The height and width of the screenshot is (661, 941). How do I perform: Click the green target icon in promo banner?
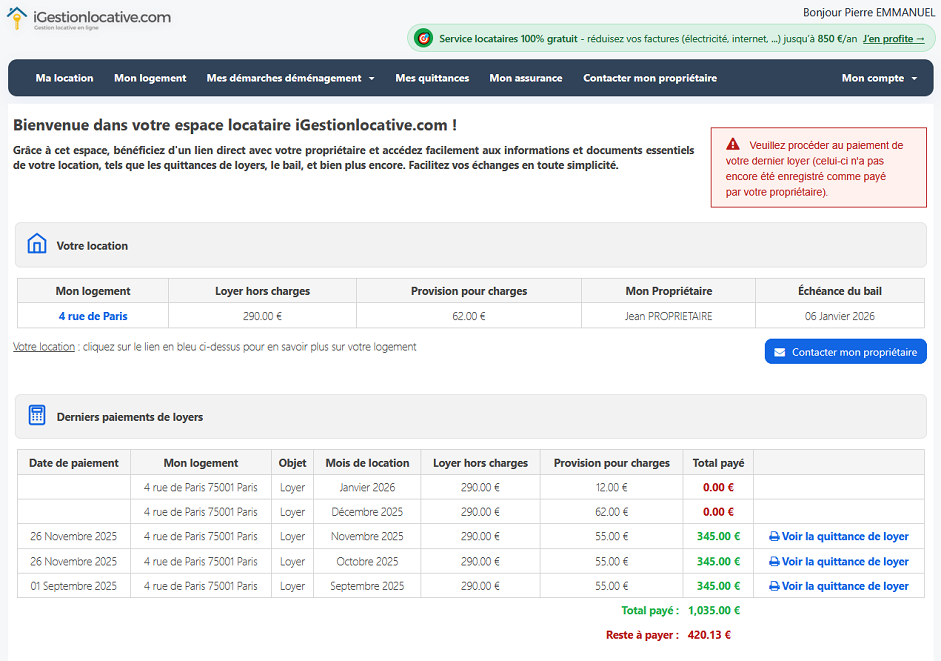click(x=424, y=38)
